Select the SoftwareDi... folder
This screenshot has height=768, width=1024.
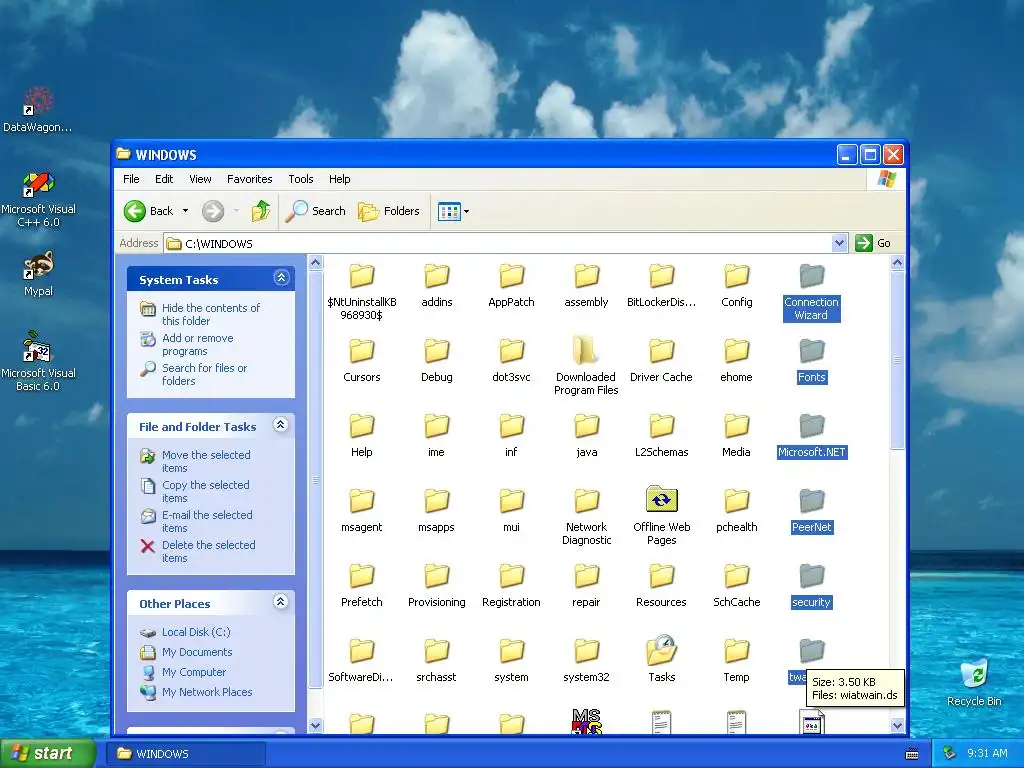(x=361, y=659)
